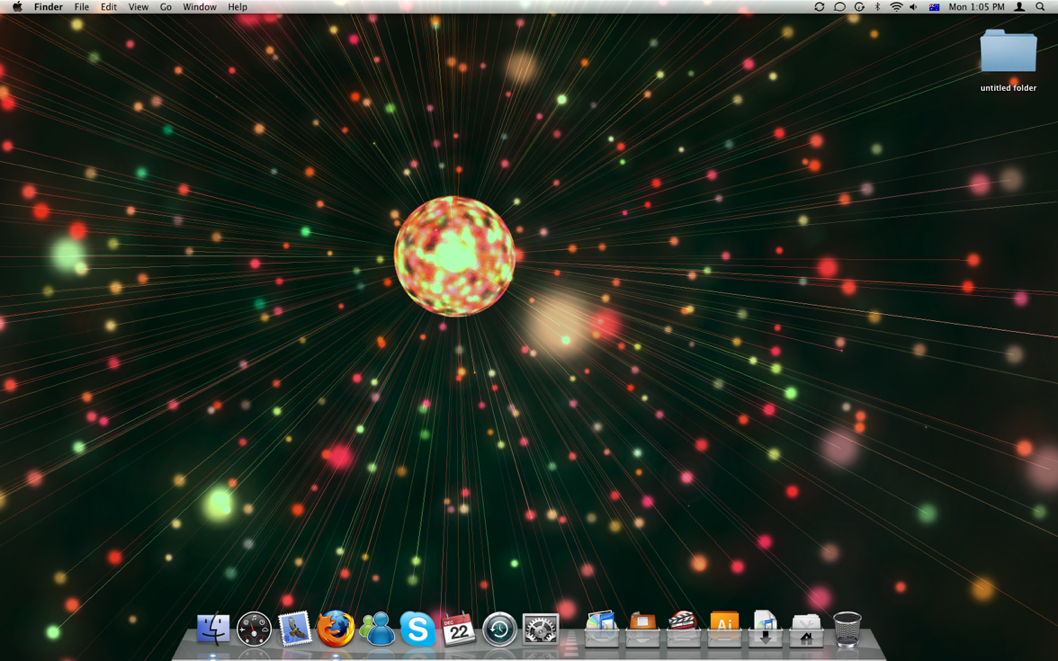The width and height of the screenshot is (1058, 661).
Task: Open Spotlight search magnifier
Action: click(1040, 7)
